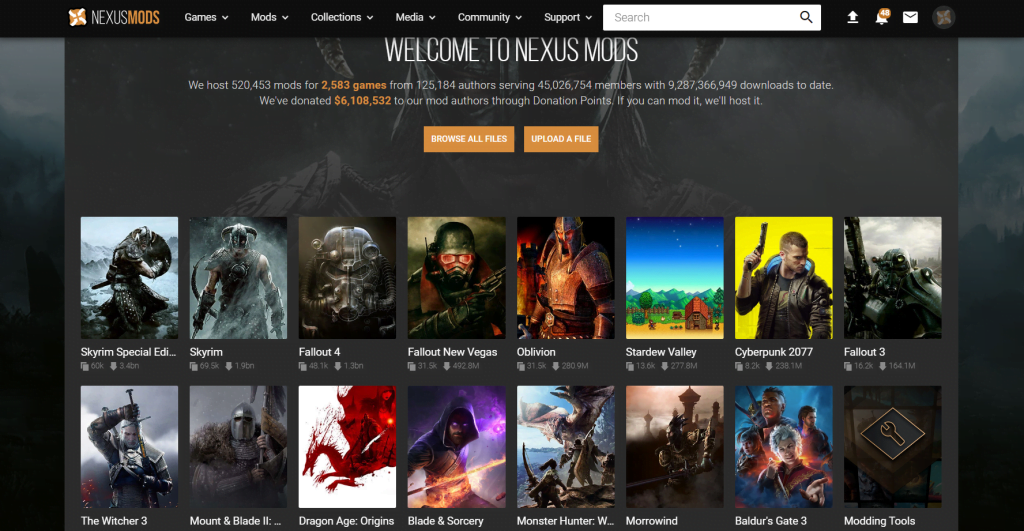Screen dimensions: 1024x531
Task: Select the Cyberpunk 2077 cover image
Action: pyautogui.click(x=783, y=278)
